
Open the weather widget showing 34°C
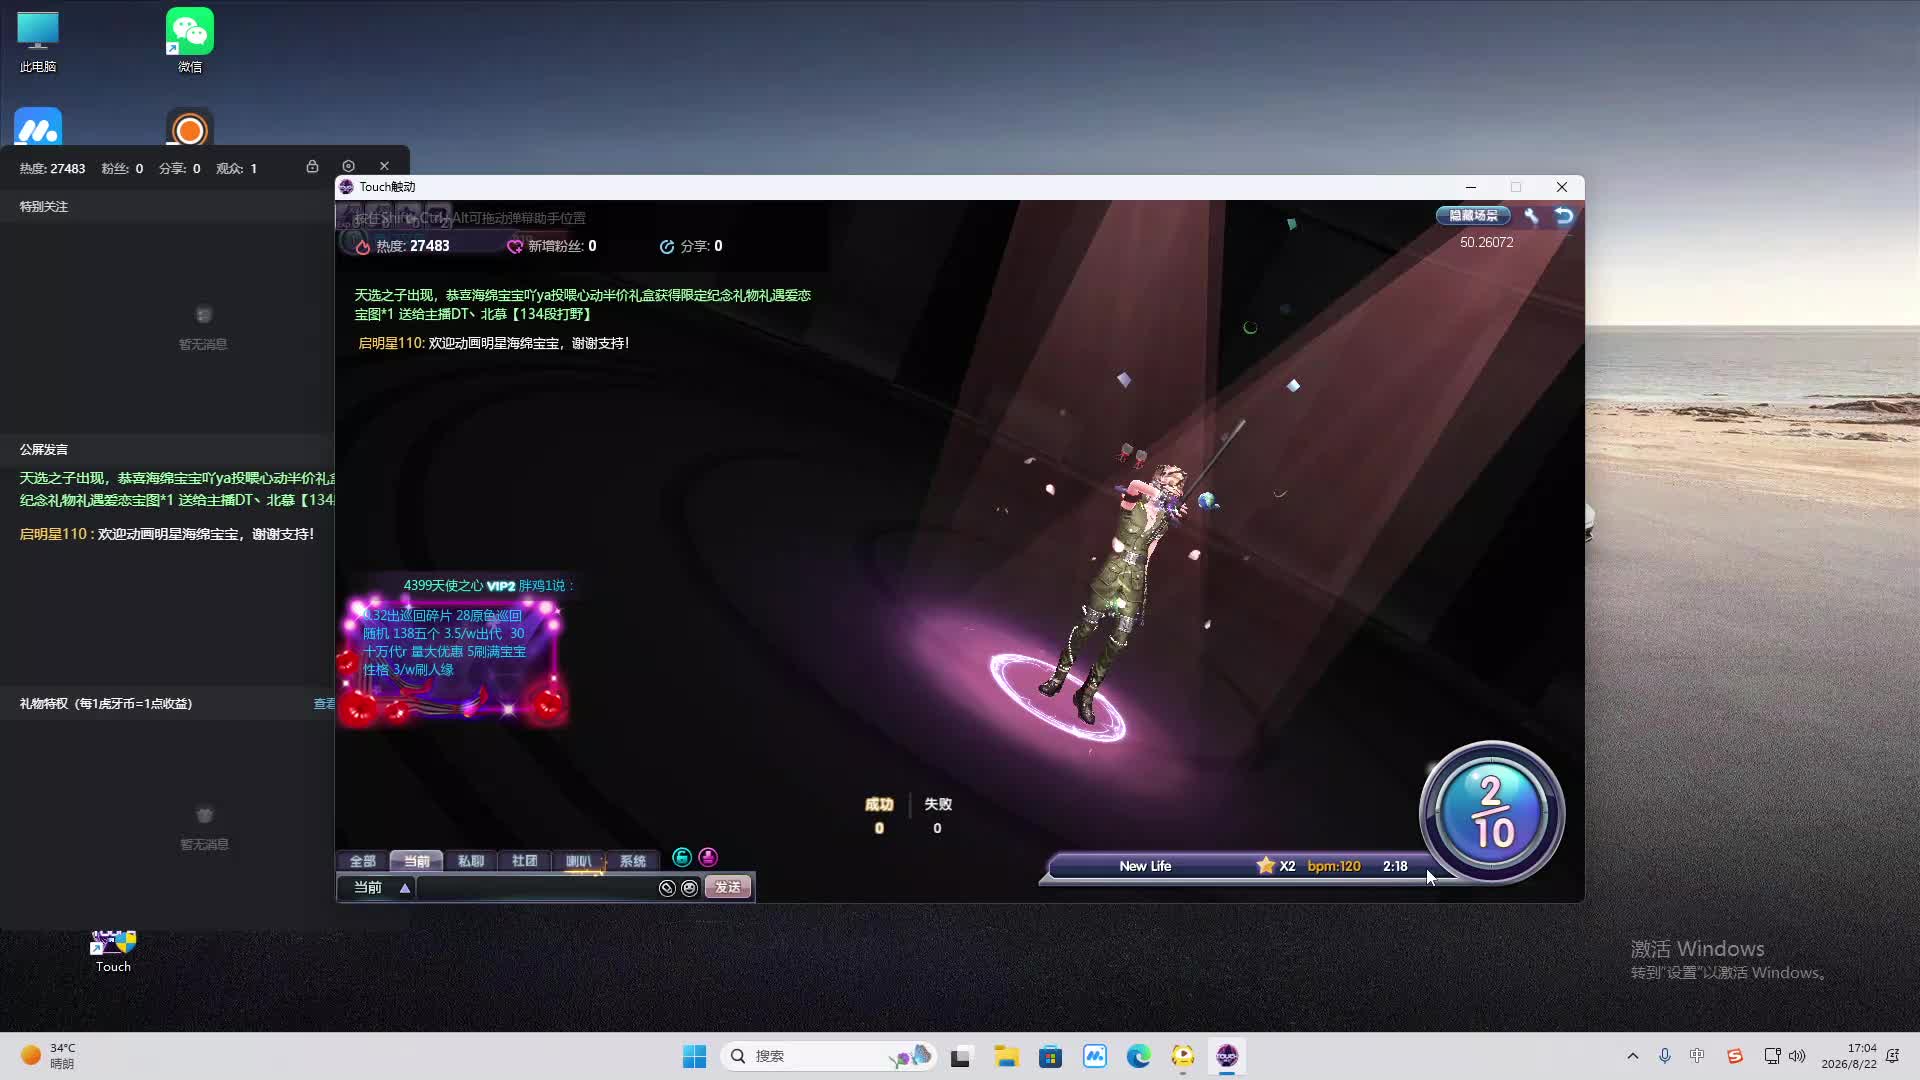coord(48,1056)
